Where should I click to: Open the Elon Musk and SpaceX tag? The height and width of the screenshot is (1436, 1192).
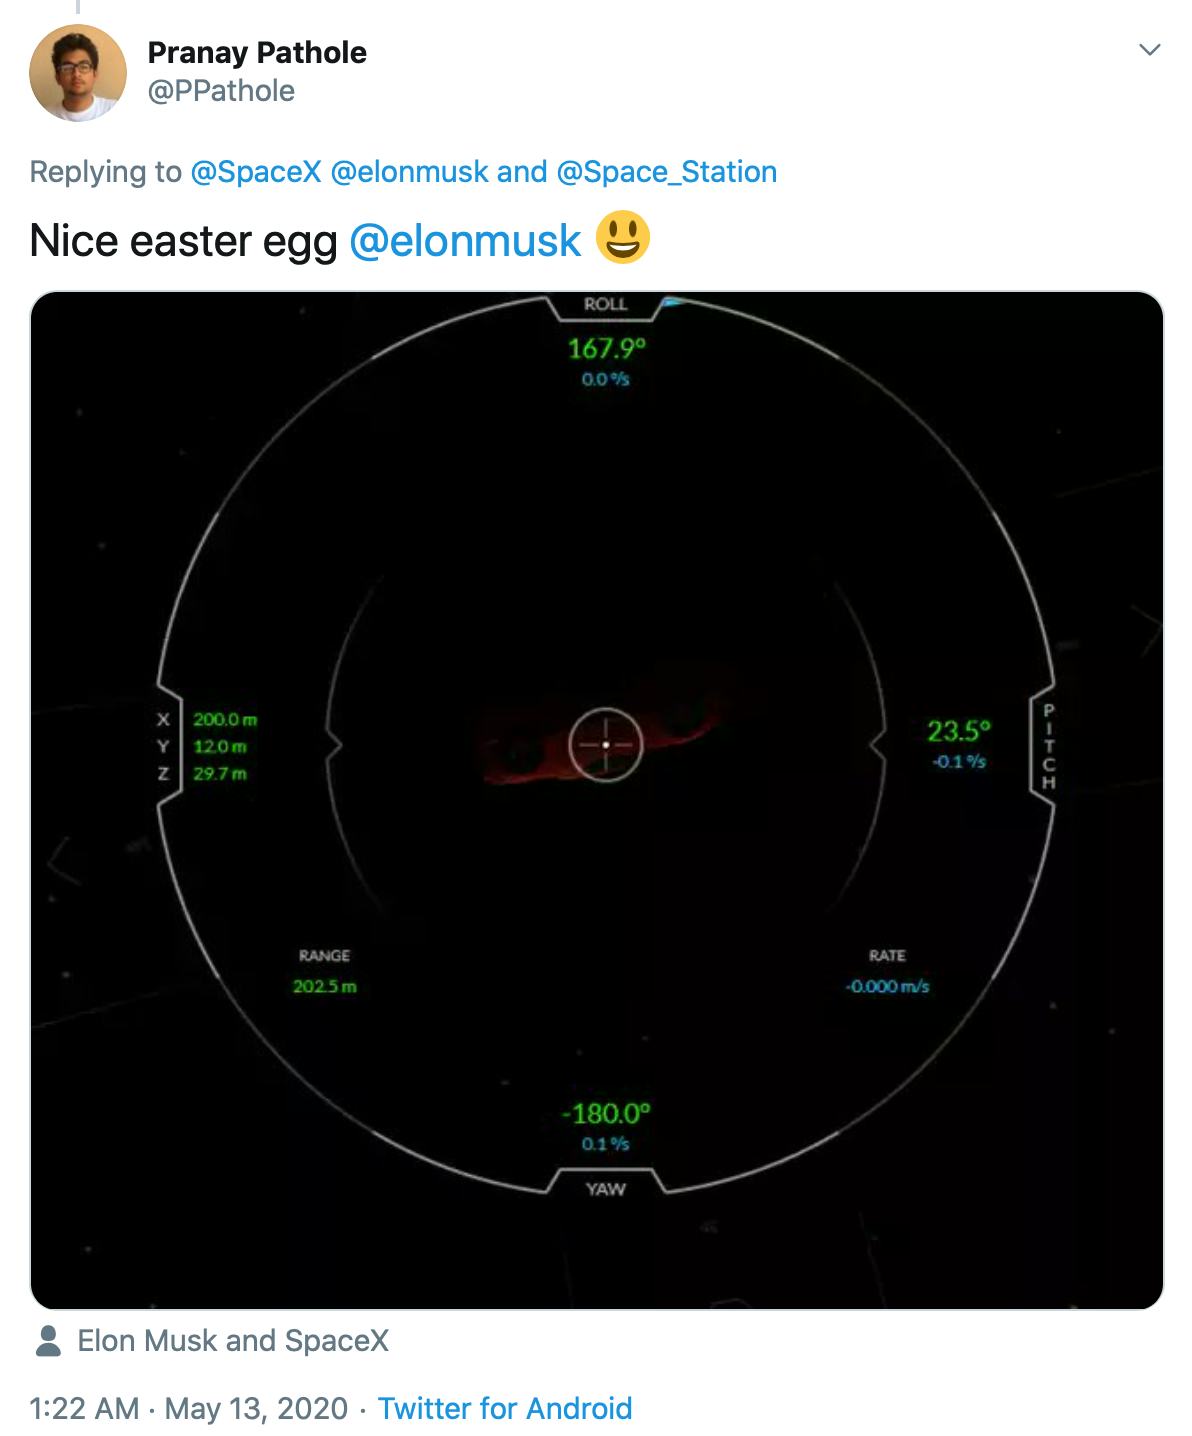[233, 1341]
